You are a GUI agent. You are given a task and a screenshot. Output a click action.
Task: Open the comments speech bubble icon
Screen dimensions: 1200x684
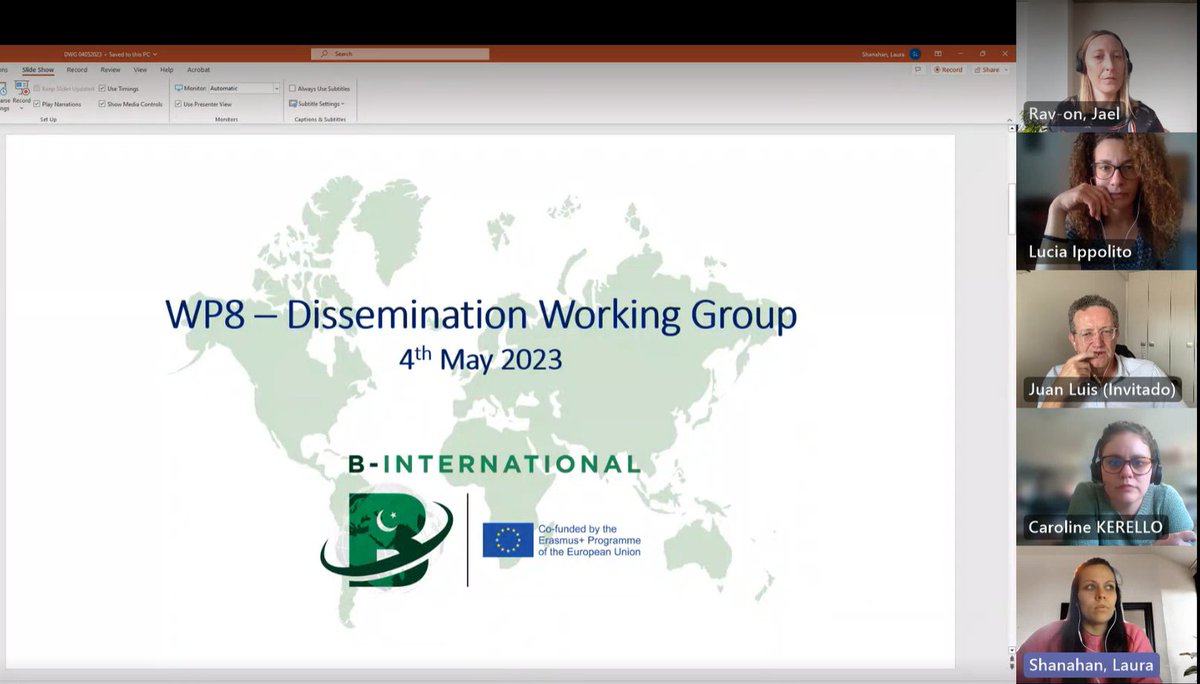point(917,70)
